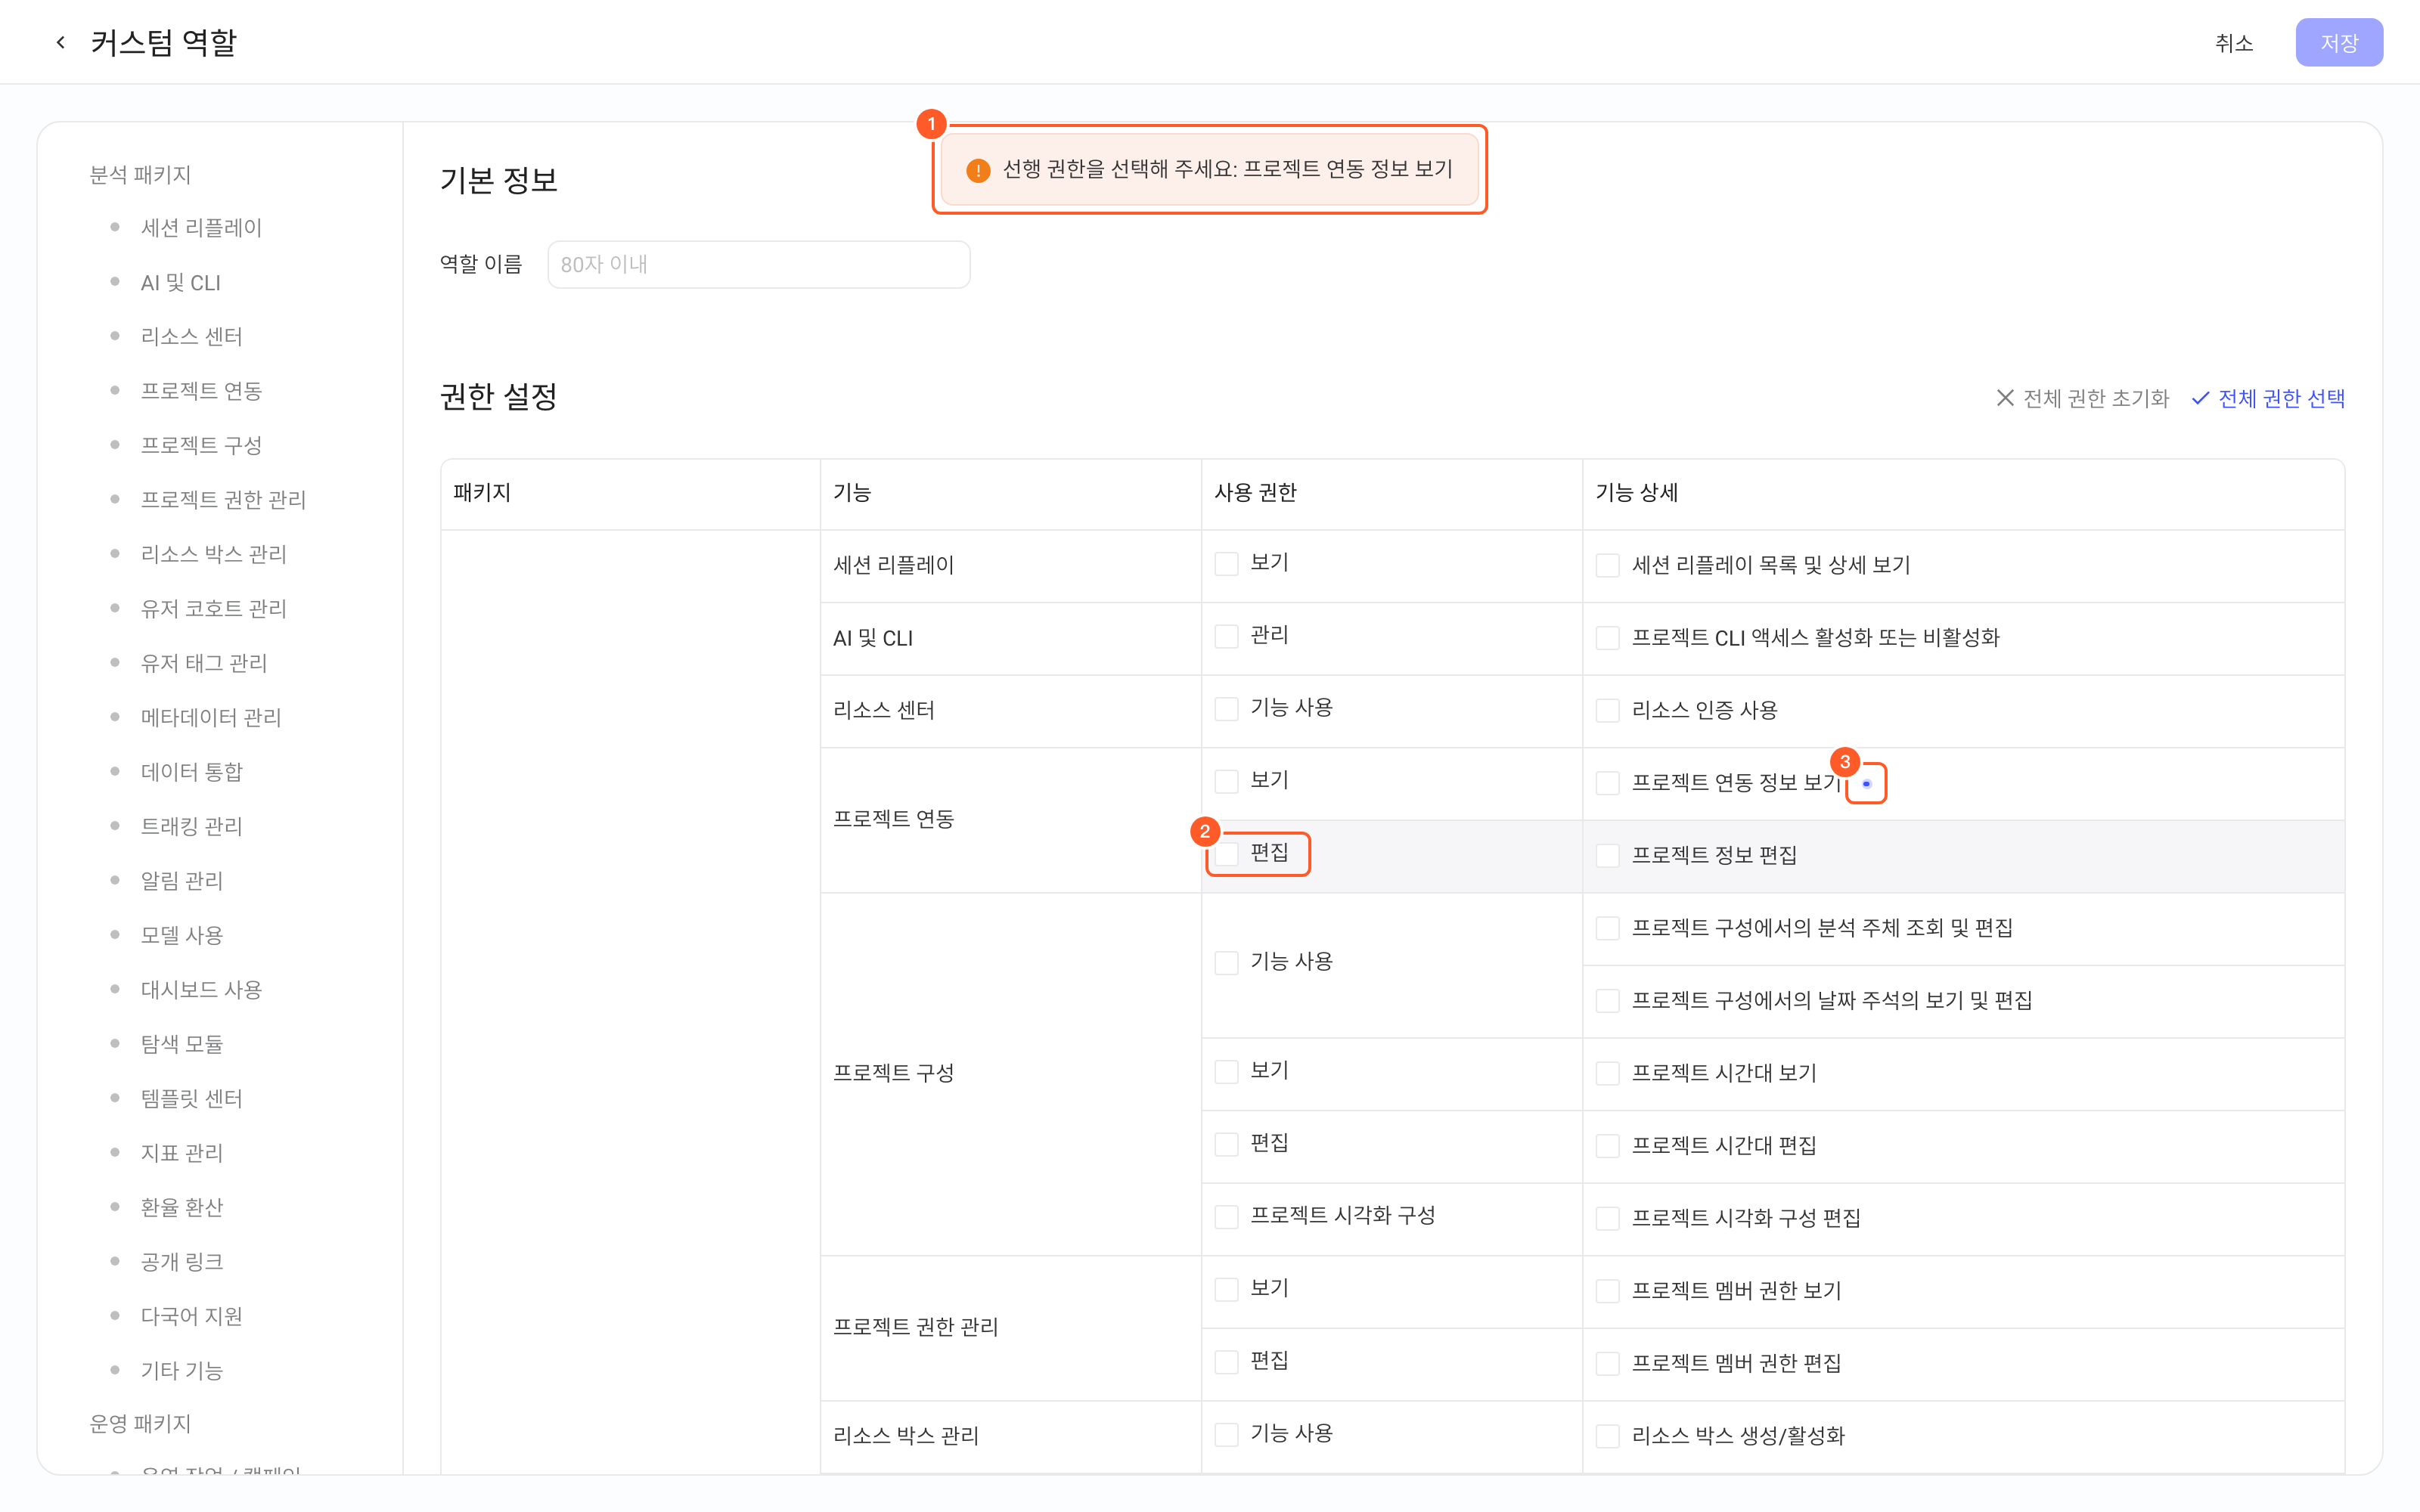Enable 기능 사용 for 프로젝트 구성
Screen dimensions: 2420x1512
point(1226,962)
